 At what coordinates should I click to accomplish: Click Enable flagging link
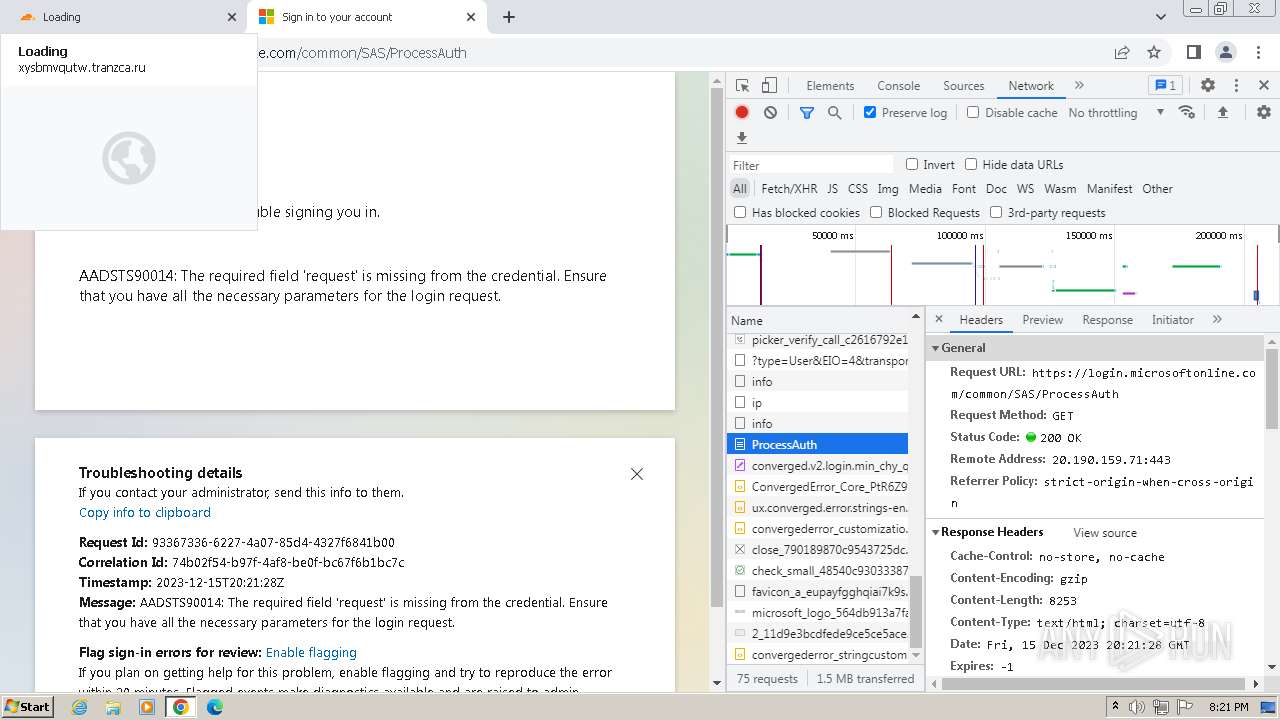click(311, 653)
